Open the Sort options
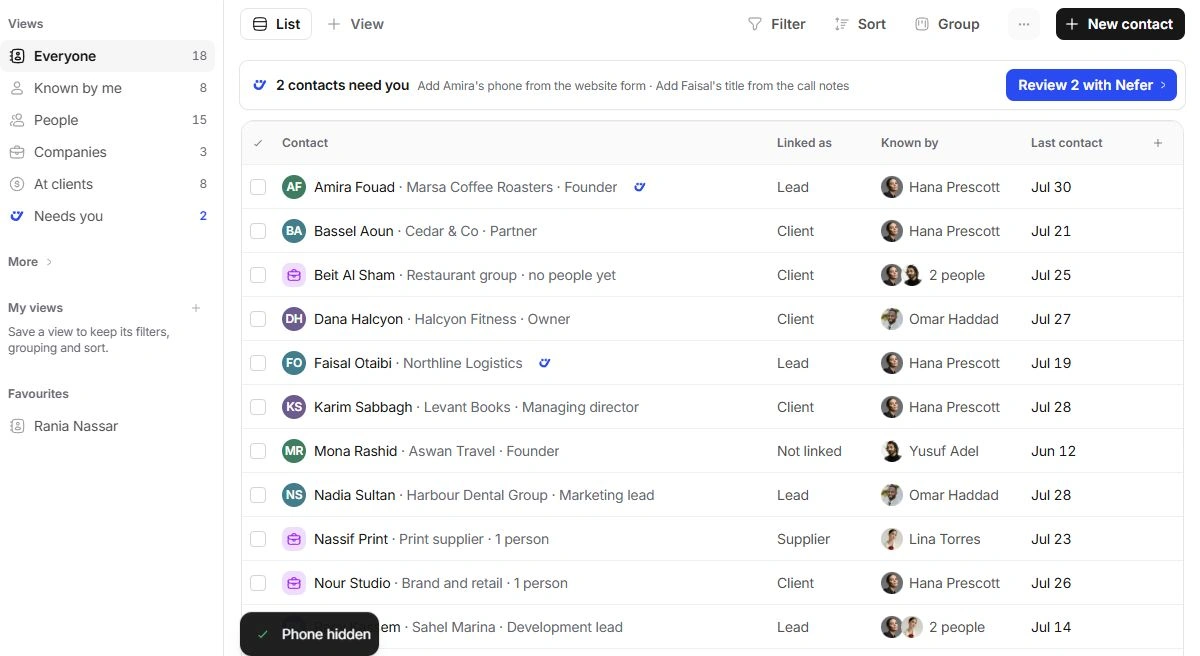 [860, 24]
